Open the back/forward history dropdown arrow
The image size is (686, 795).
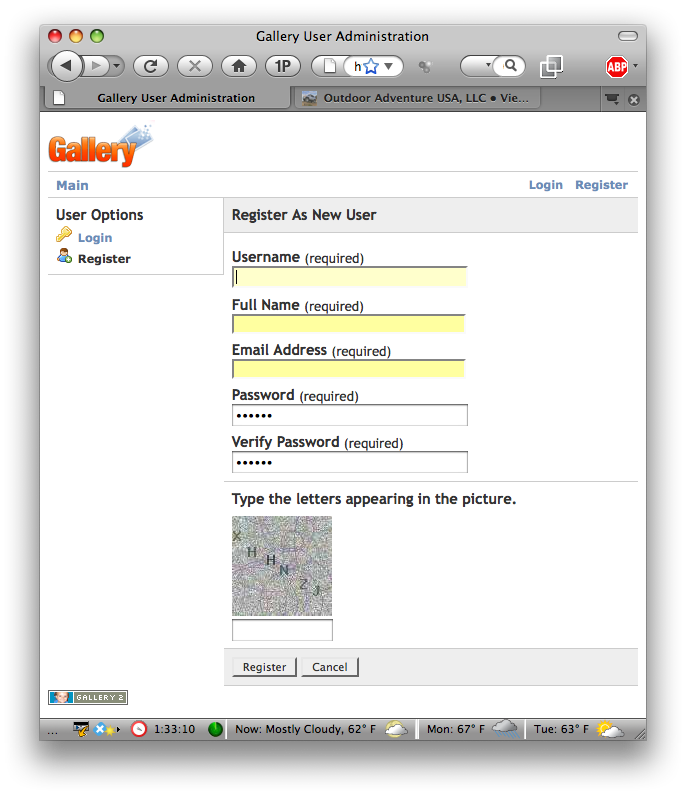pyautogui.click(x=117, y=67)
